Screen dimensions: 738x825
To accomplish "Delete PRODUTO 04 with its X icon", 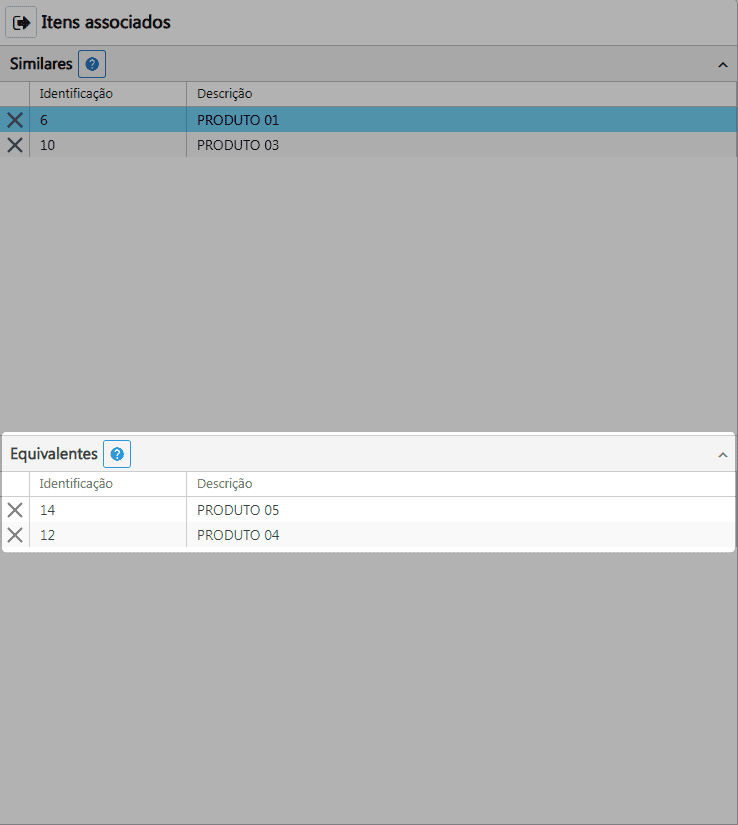I will tap(15, 535).
